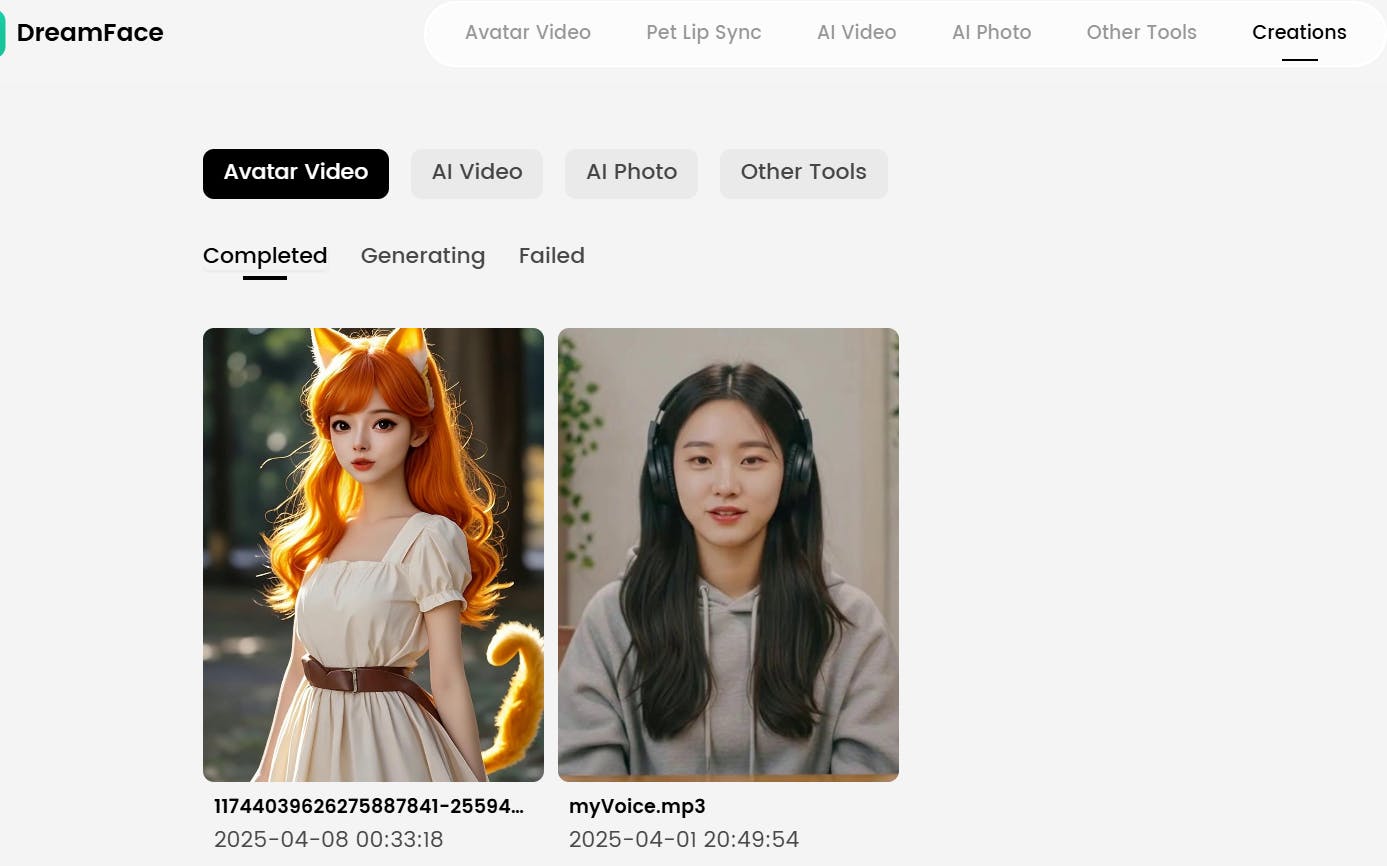
Task: Switch to the Failed tab
Action: [552, 256]
